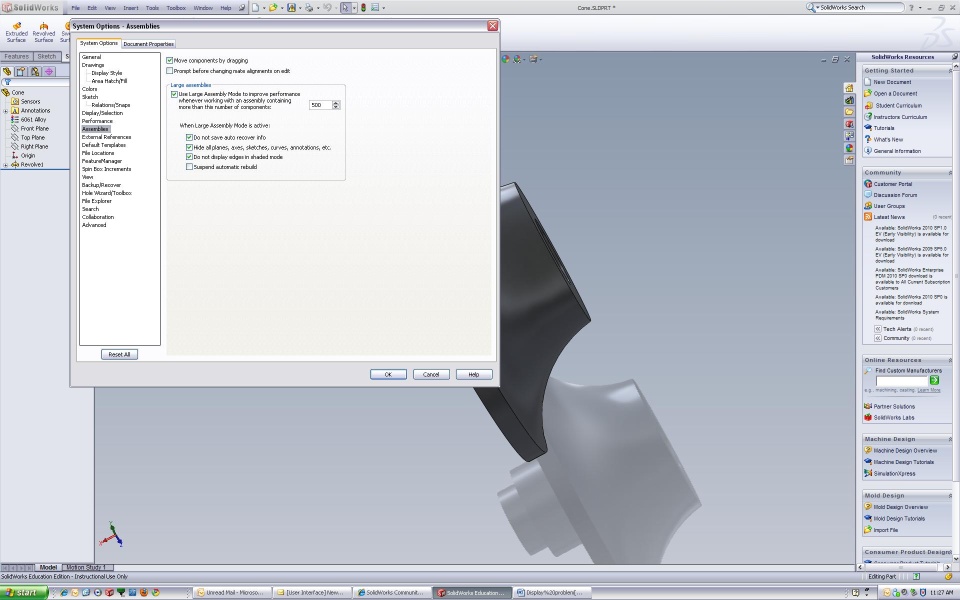Open the File menu
Screen dimensions: 960x600
[75, 8]
